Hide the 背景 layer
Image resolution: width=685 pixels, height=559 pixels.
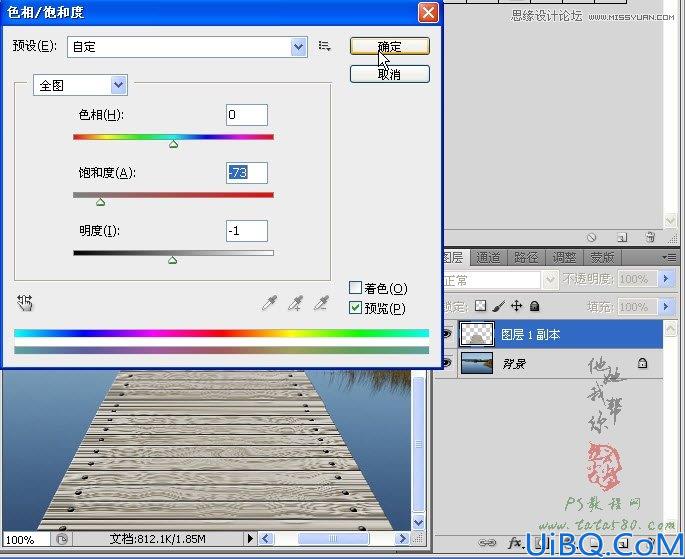pos(447,363)
